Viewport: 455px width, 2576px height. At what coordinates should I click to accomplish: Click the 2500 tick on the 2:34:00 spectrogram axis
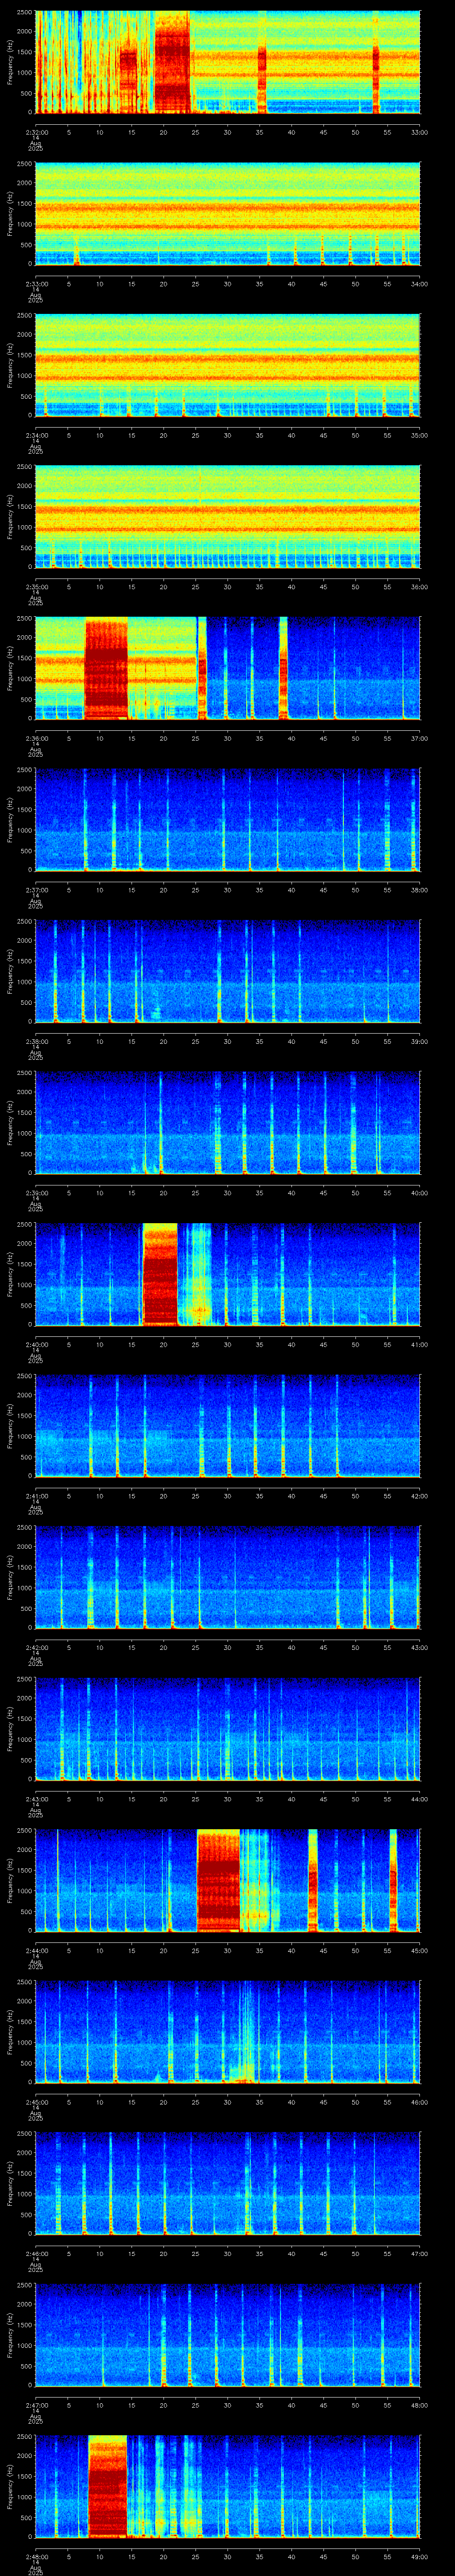point(25,317)
